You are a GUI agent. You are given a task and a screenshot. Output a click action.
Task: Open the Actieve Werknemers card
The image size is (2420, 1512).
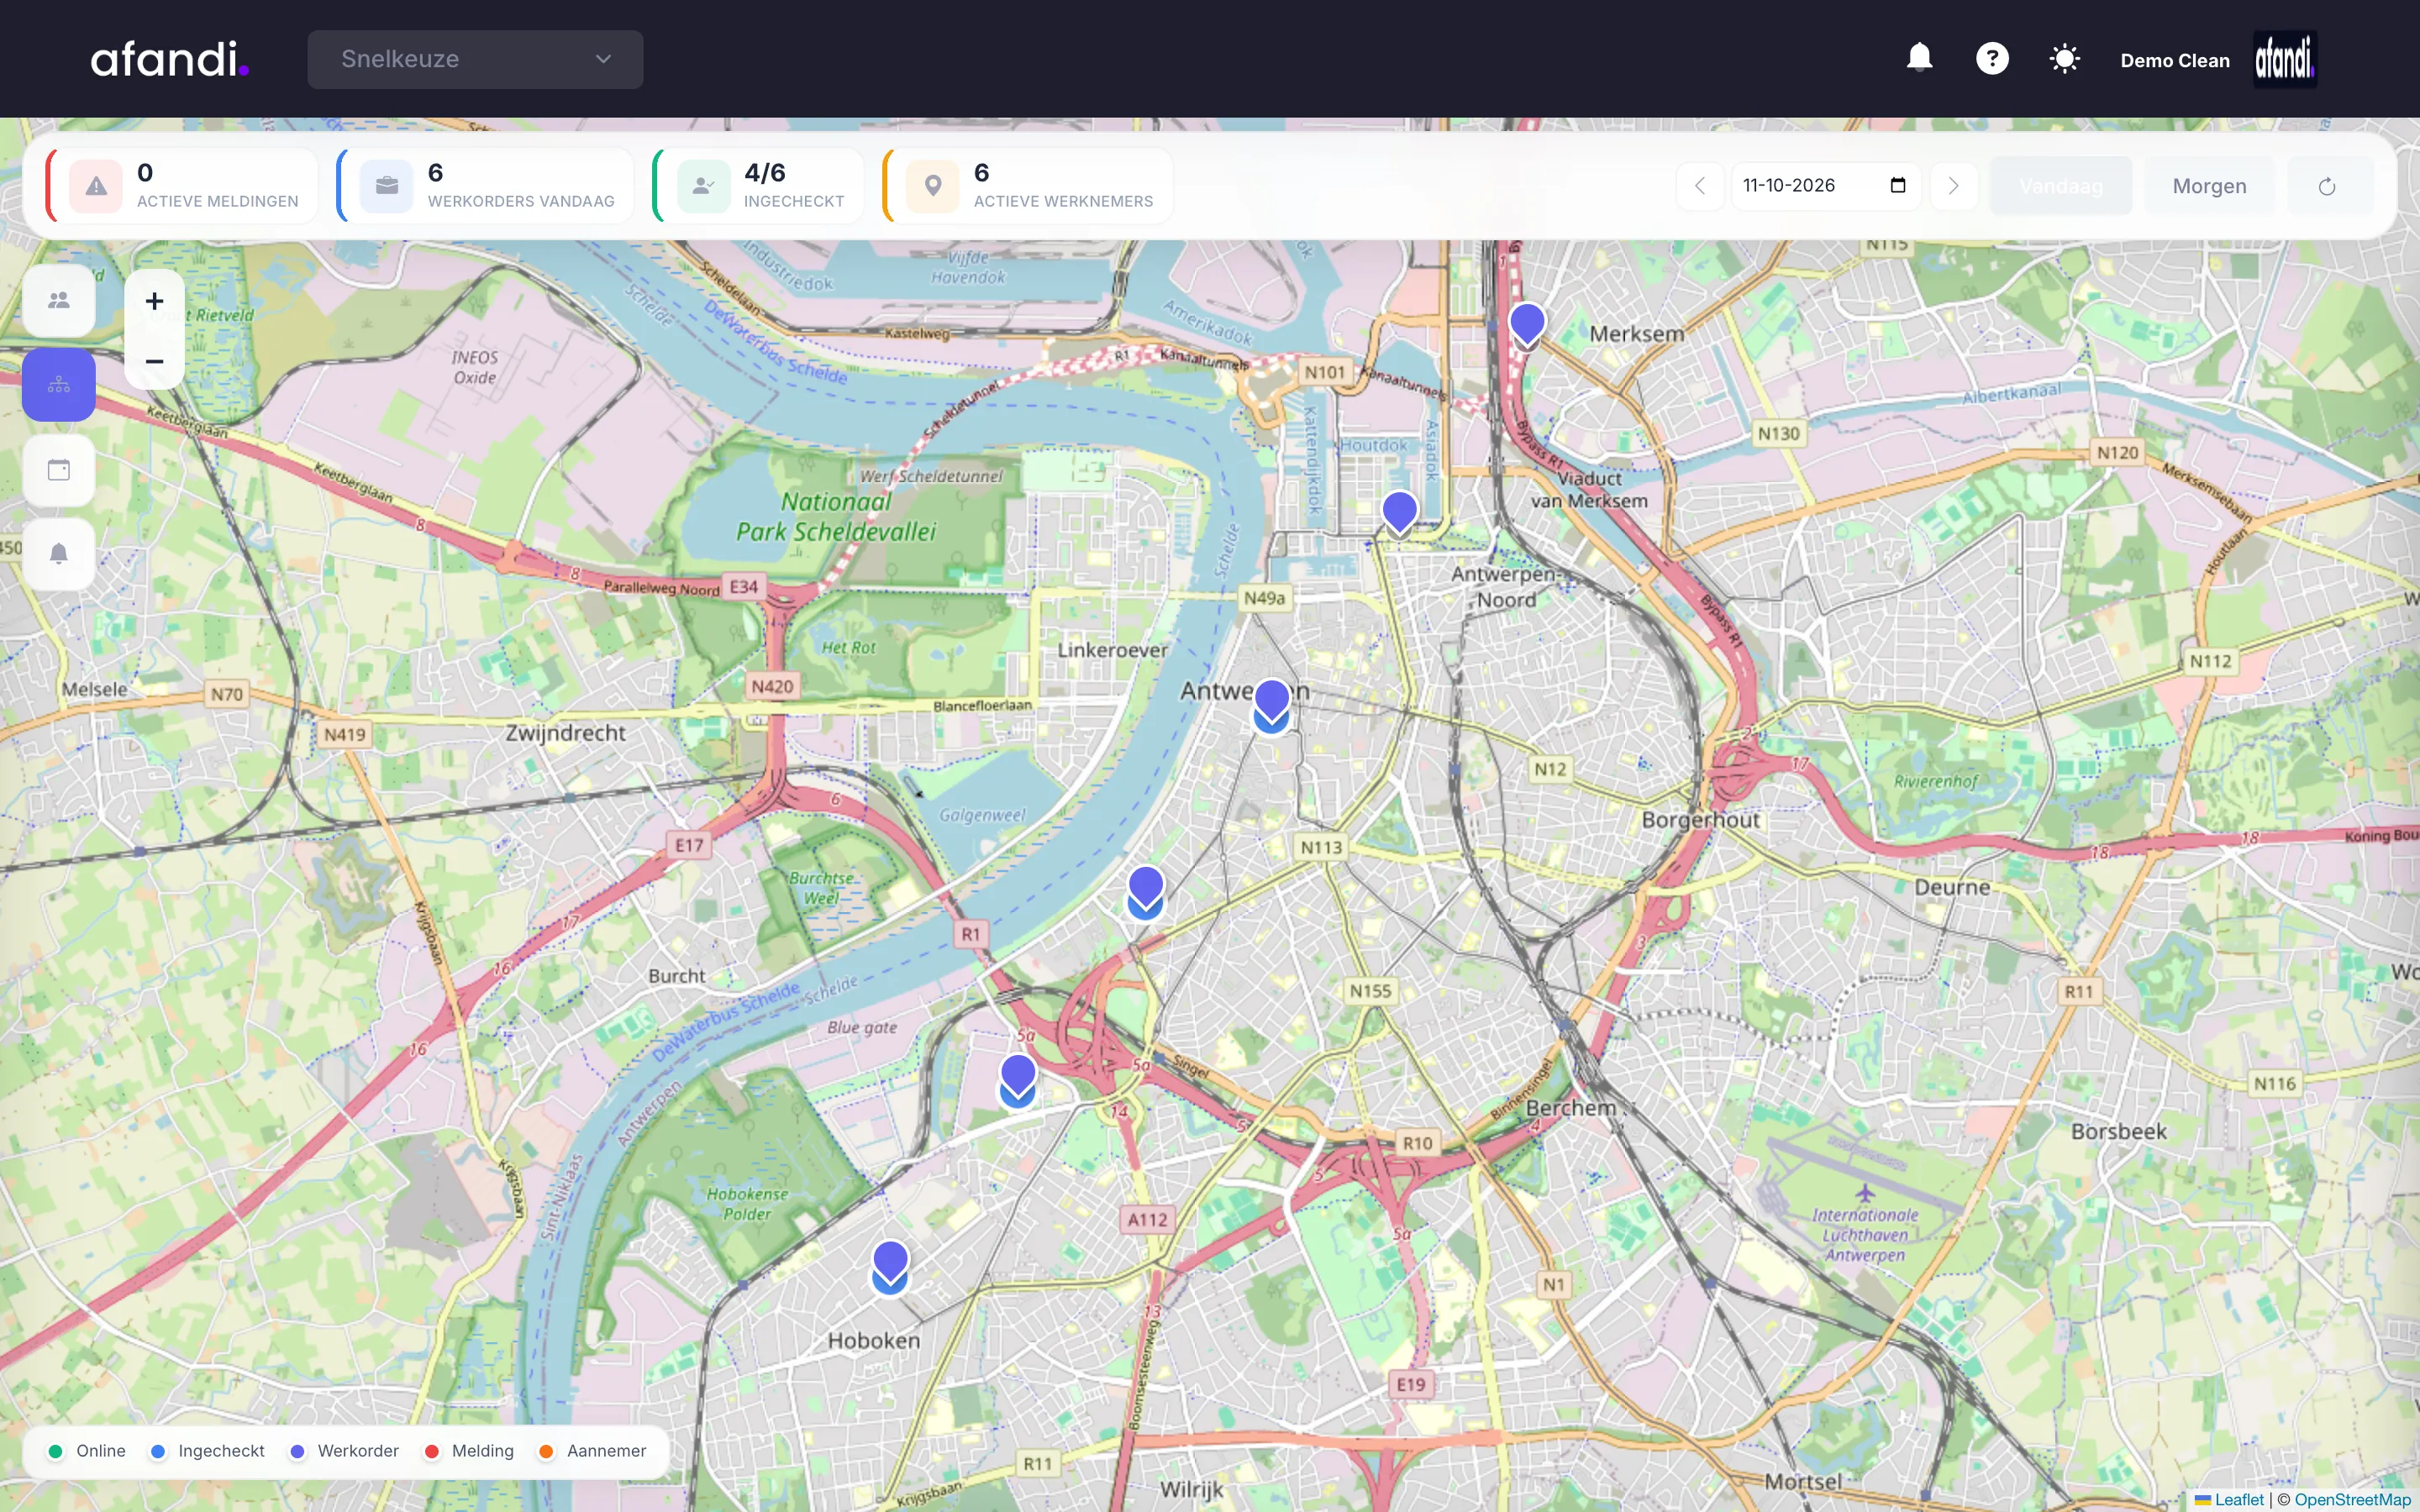click(x=1028, y=186)
